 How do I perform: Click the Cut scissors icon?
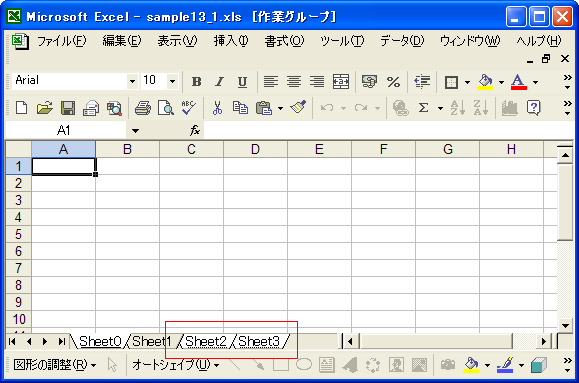(x=217, y=108)
